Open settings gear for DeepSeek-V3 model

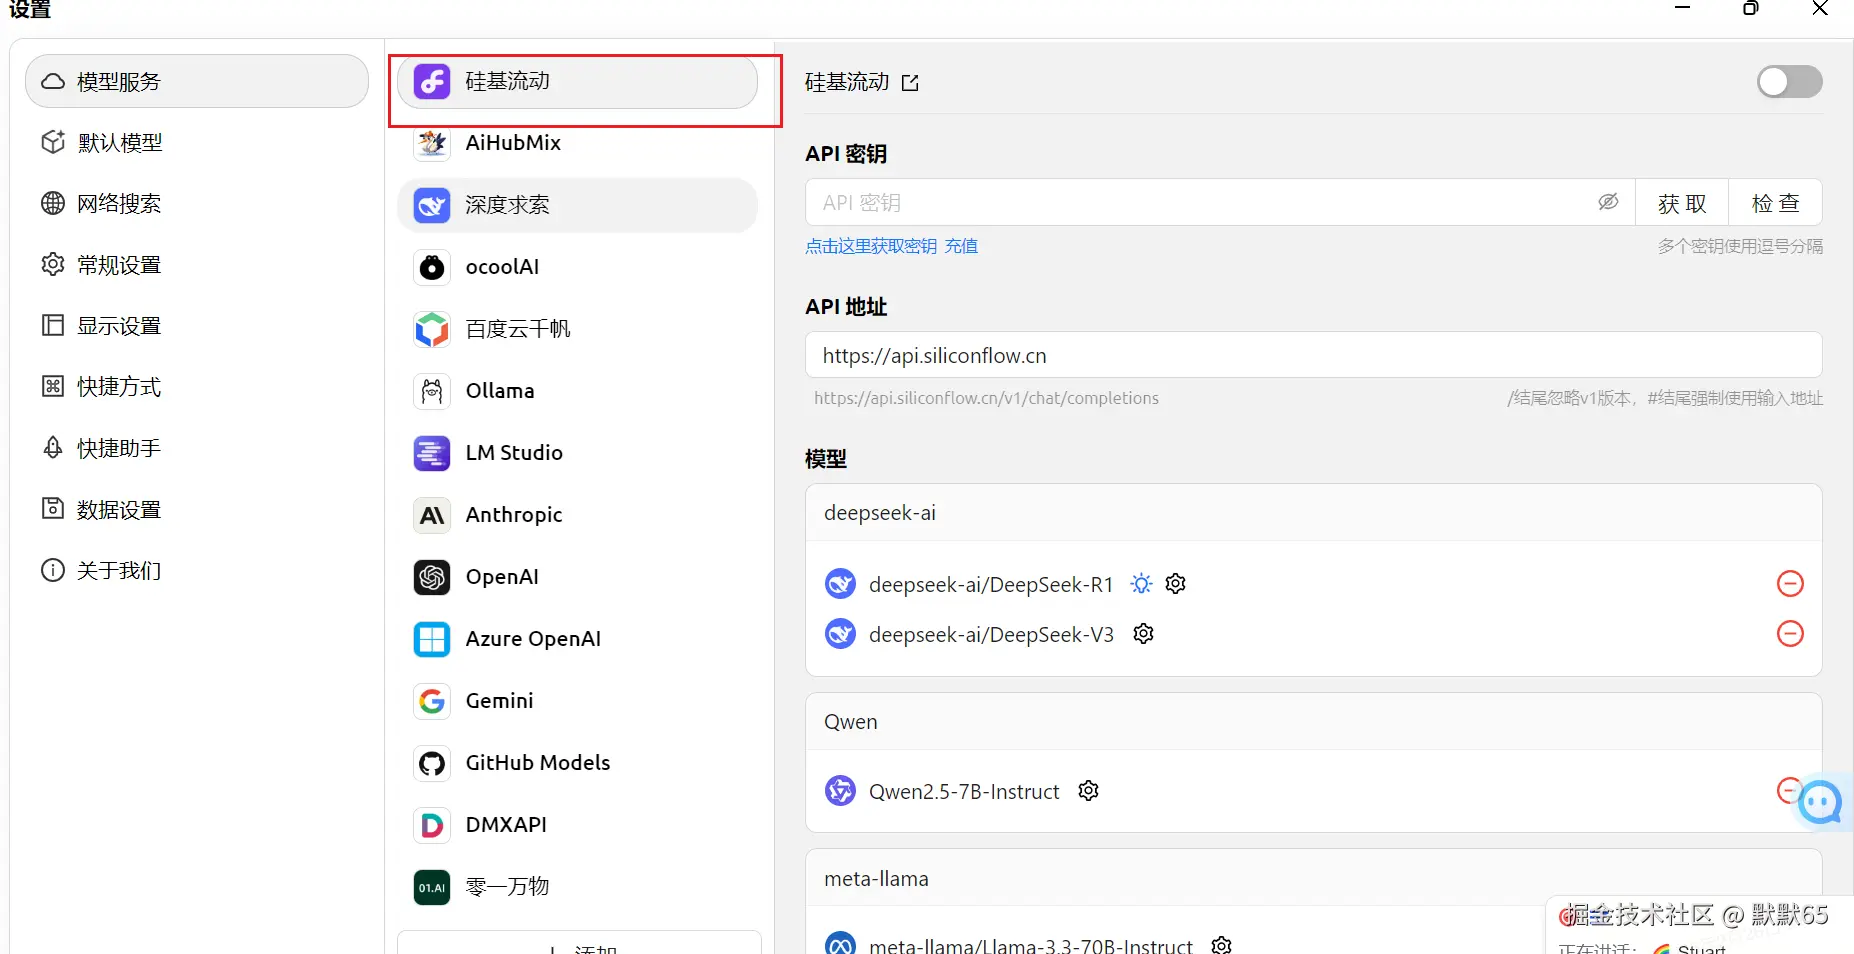1144,633
